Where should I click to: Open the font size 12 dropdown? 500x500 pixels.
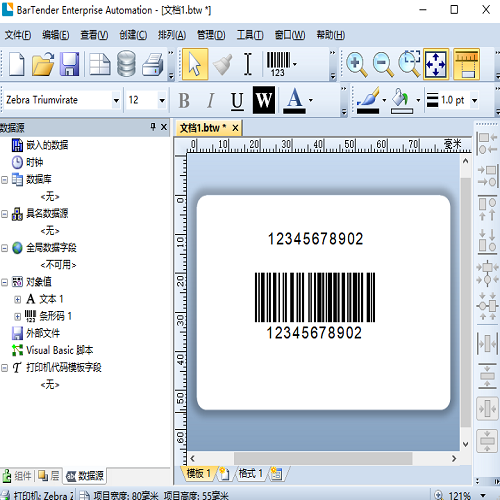tap(162, 100)
